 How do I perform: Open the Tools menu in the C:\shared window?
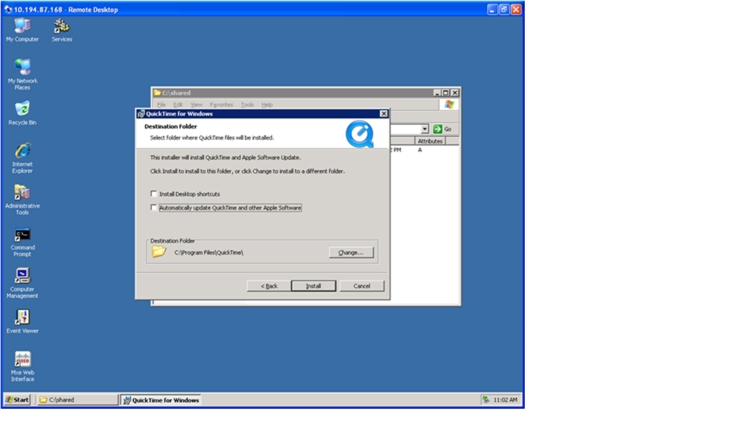247,105
